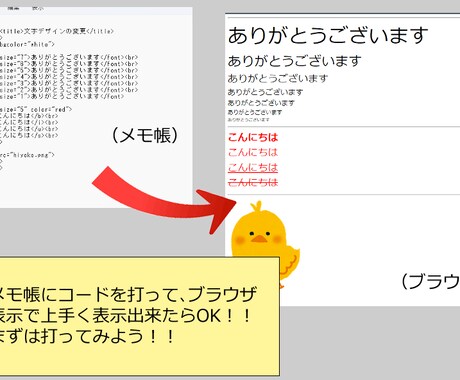
Task: Click the size="6" code line in Notepad
Action: [69, 64]
